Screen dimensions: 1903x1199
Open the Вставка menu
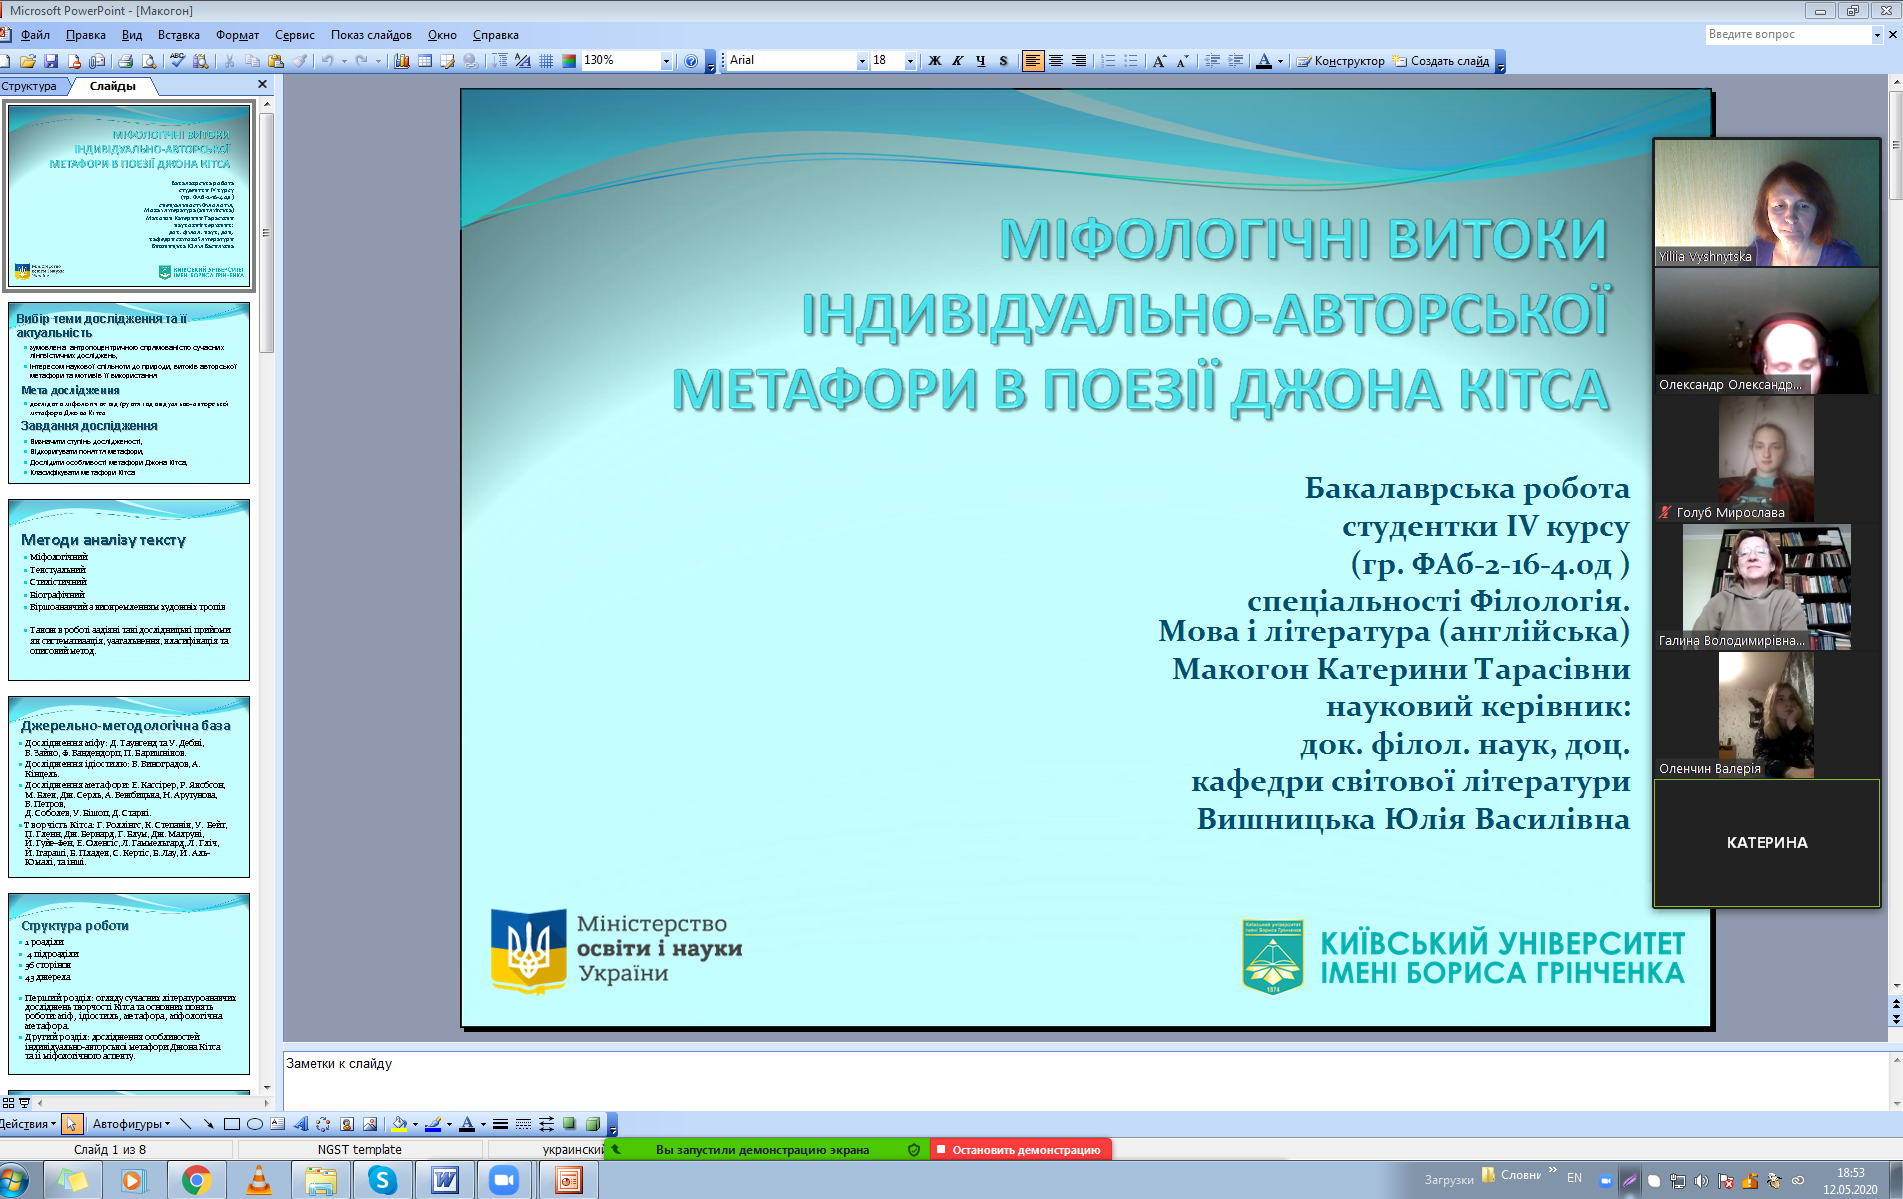pos(178,35)
